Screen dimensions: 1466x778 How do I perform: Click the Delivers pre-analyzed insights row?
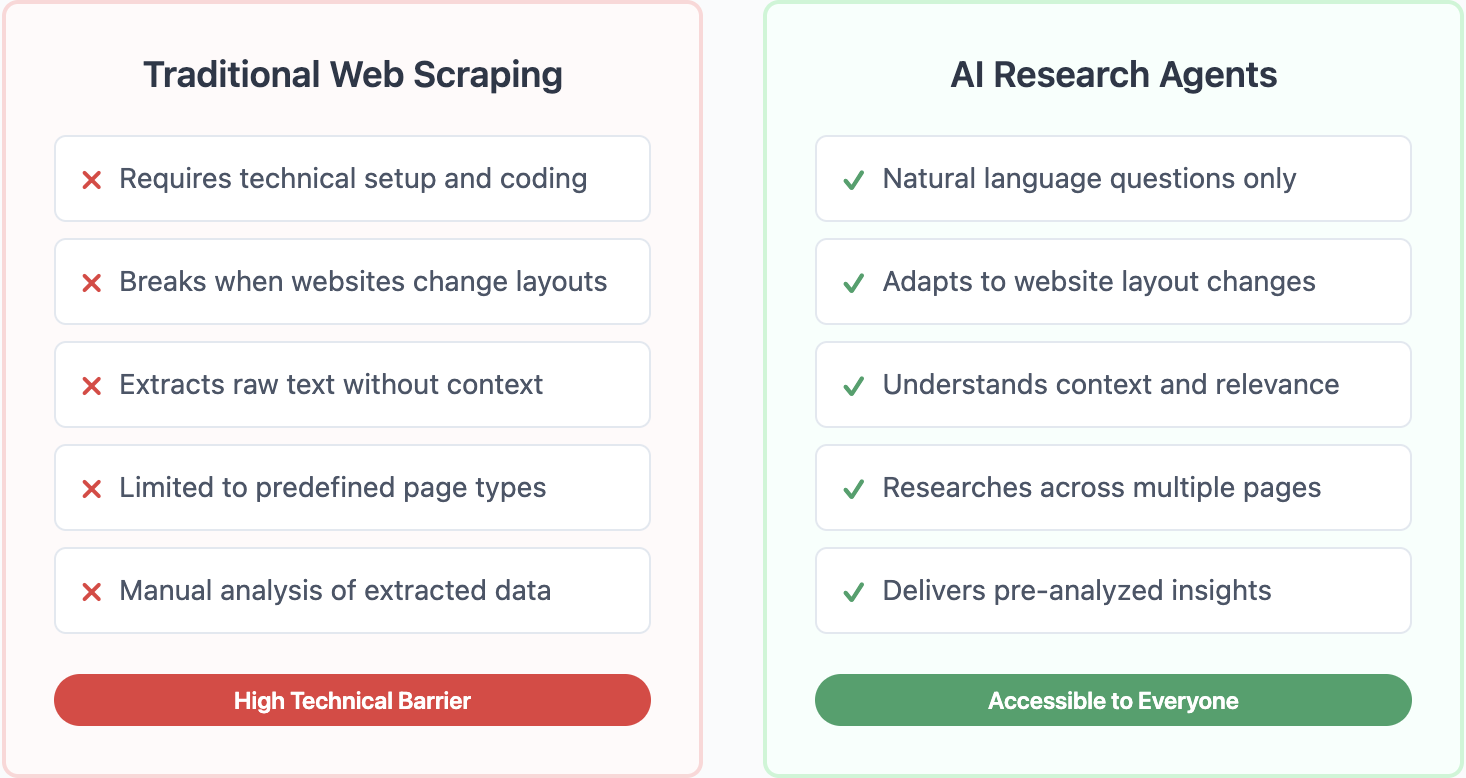coord(1113,591)
